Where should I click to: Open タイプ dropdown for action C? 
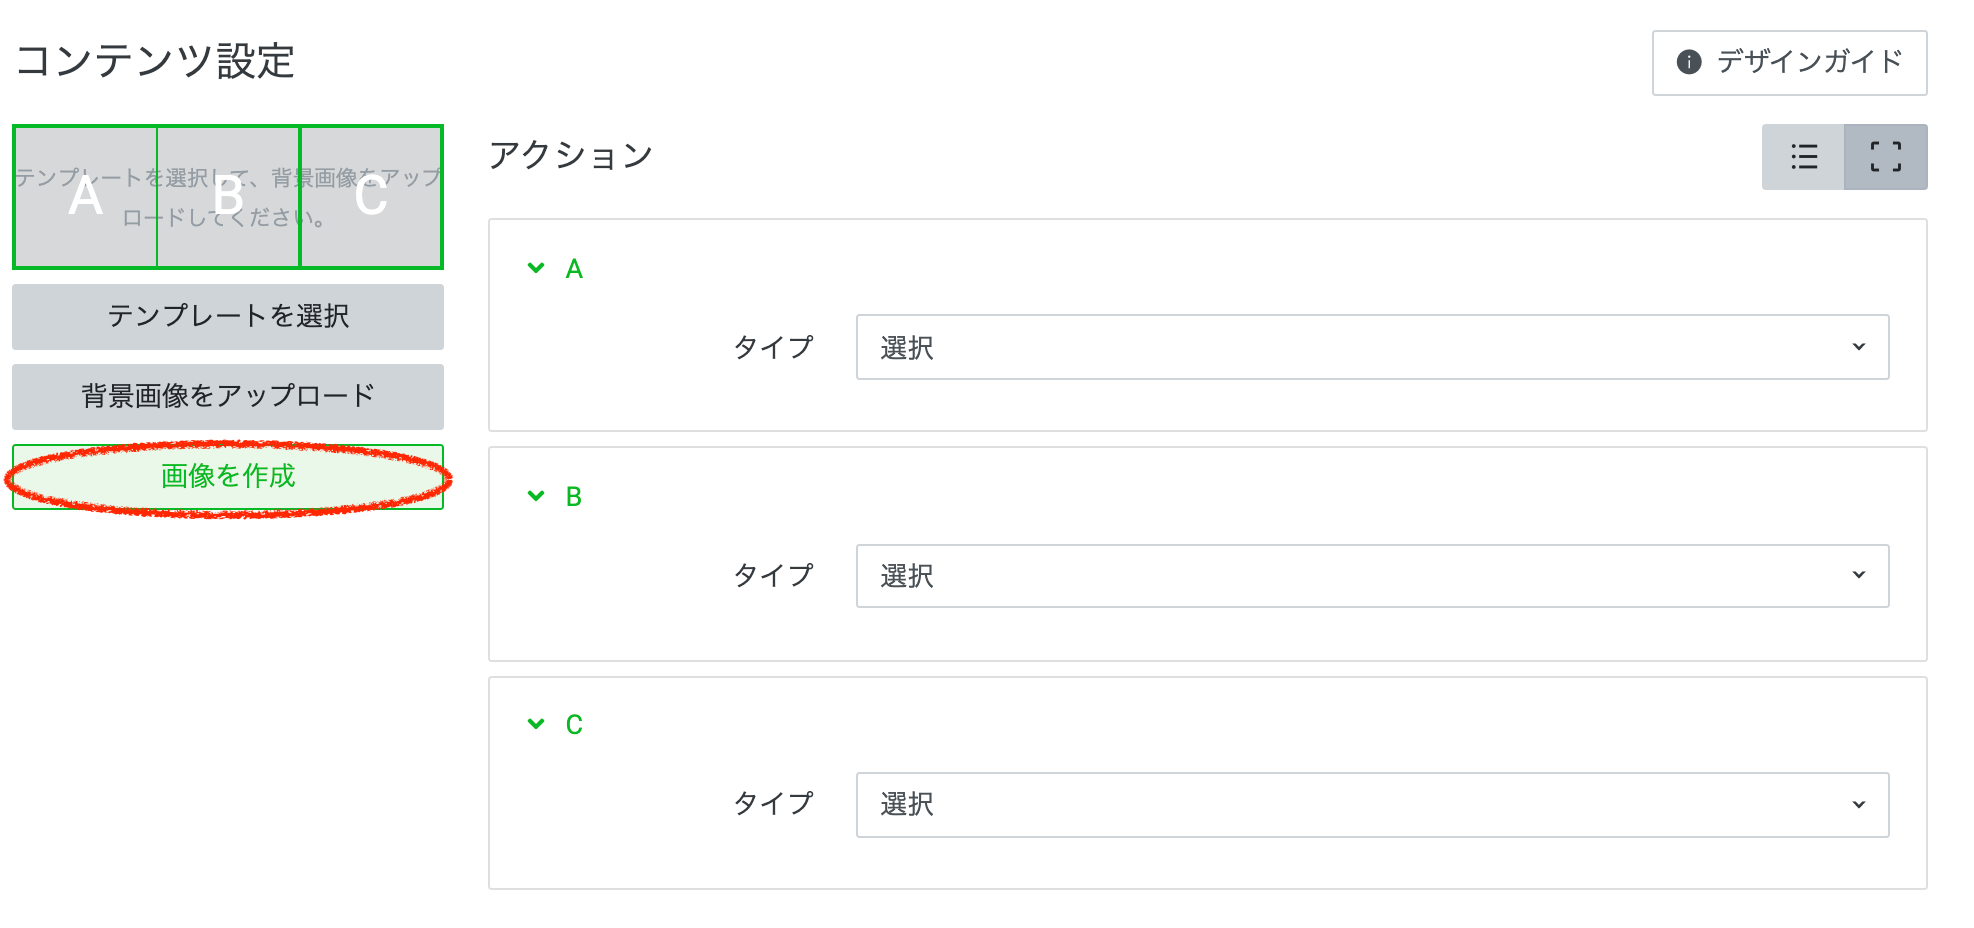tap(1372, 804)
